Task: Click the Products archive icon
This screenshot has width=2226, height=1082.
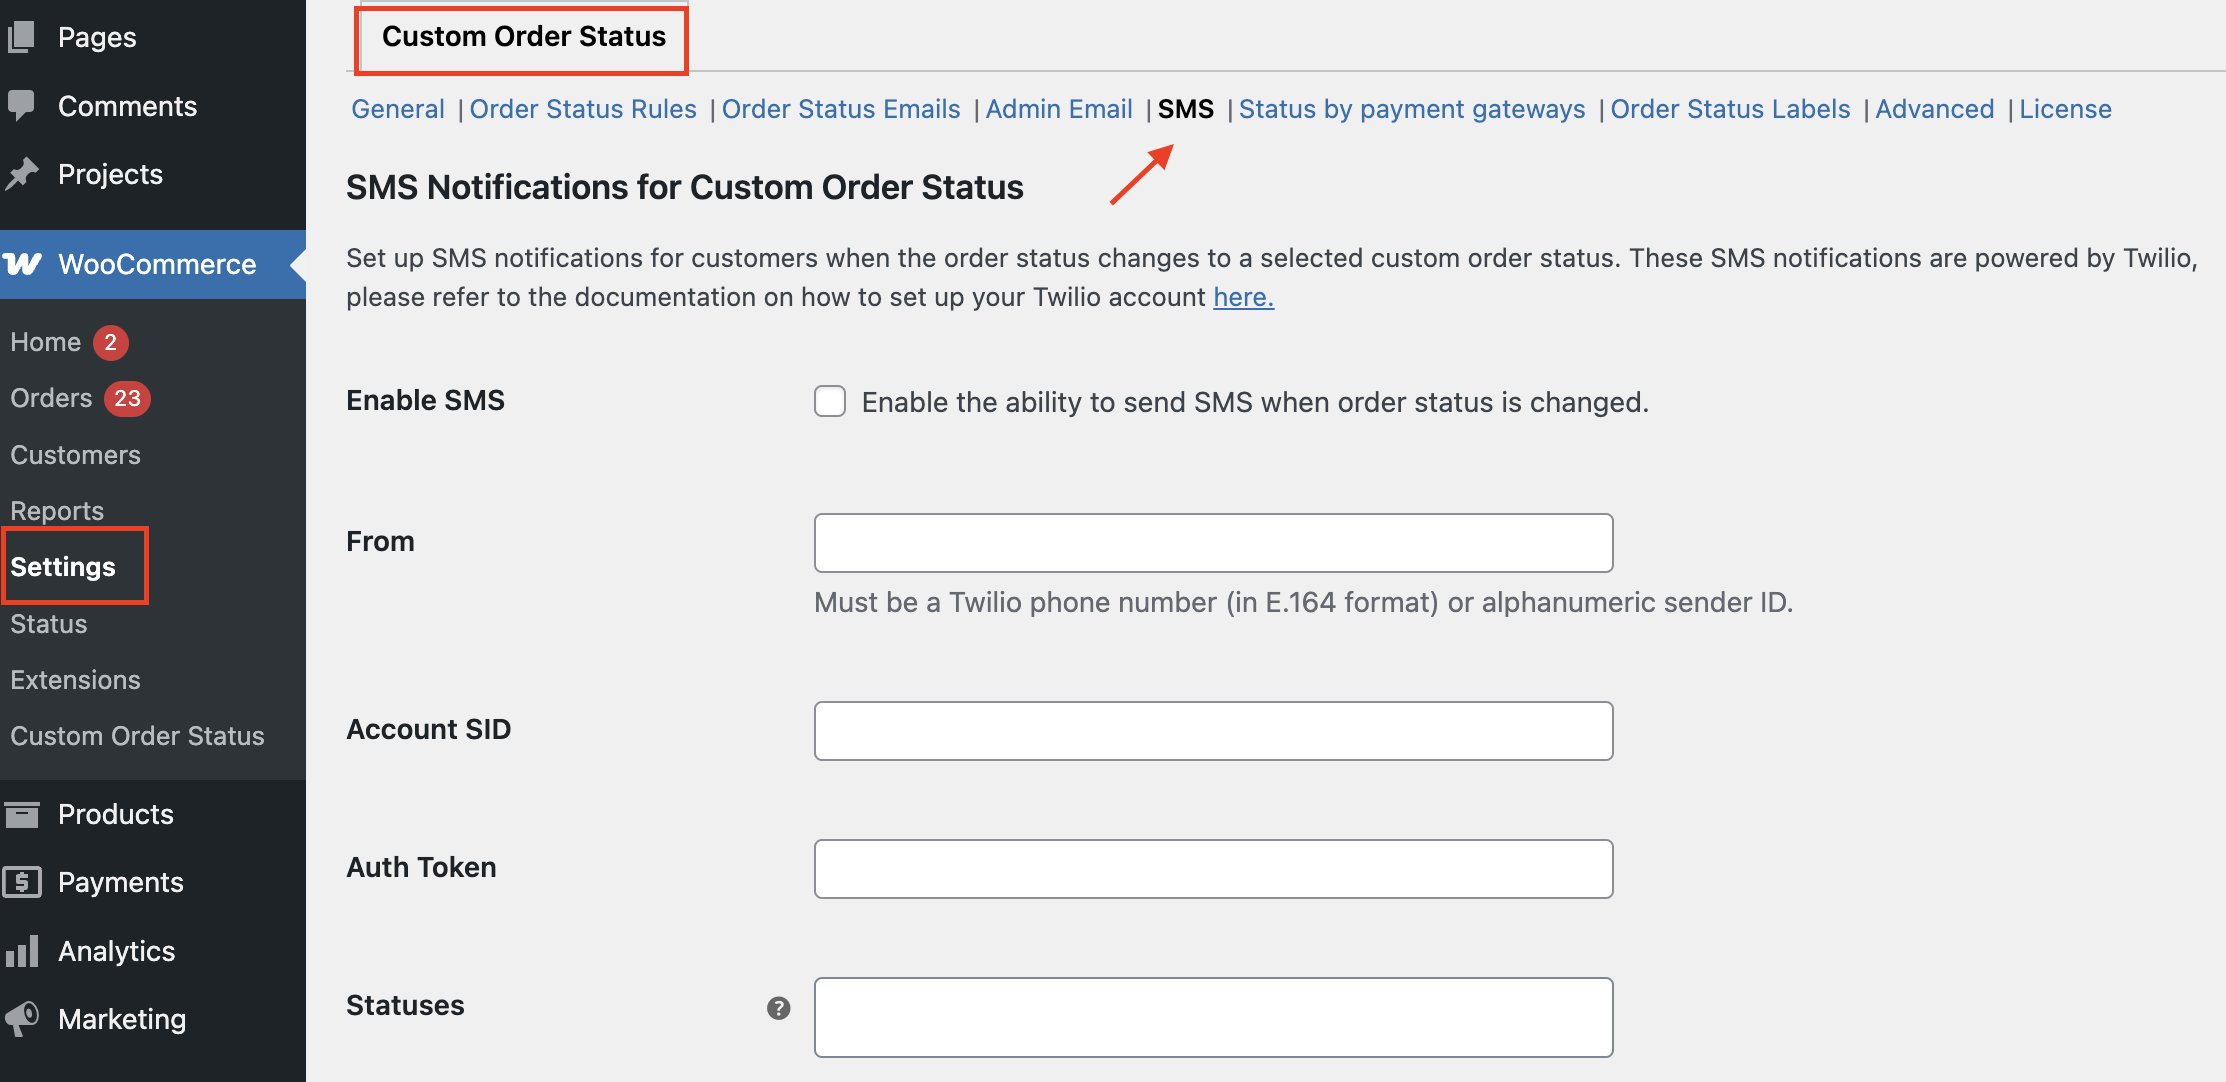Action: [x=21, y=814]
